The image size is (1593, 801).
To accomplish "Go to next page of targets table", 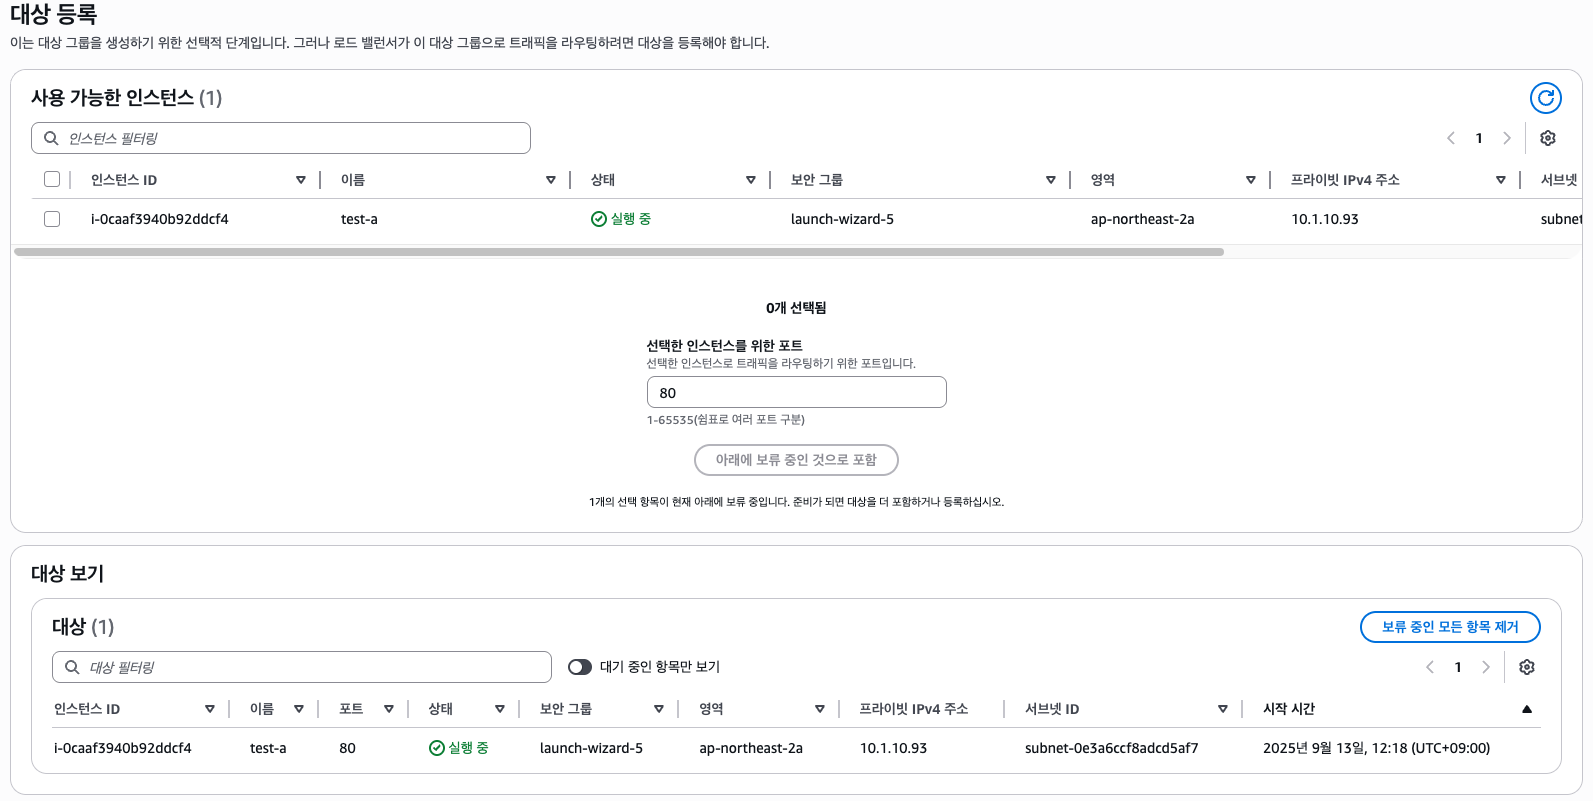I will coord(1485,667).
